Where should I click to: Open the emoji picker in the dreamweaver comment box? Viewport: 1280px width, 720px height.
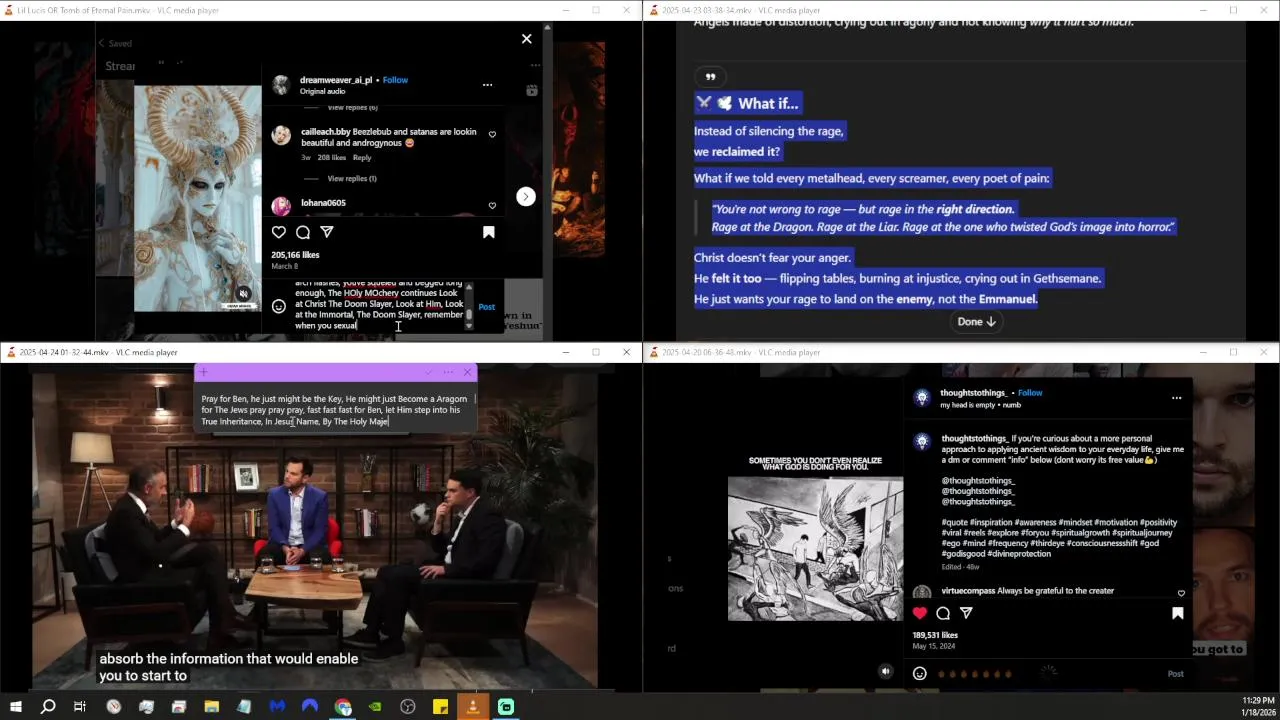(x=279, y=306)
